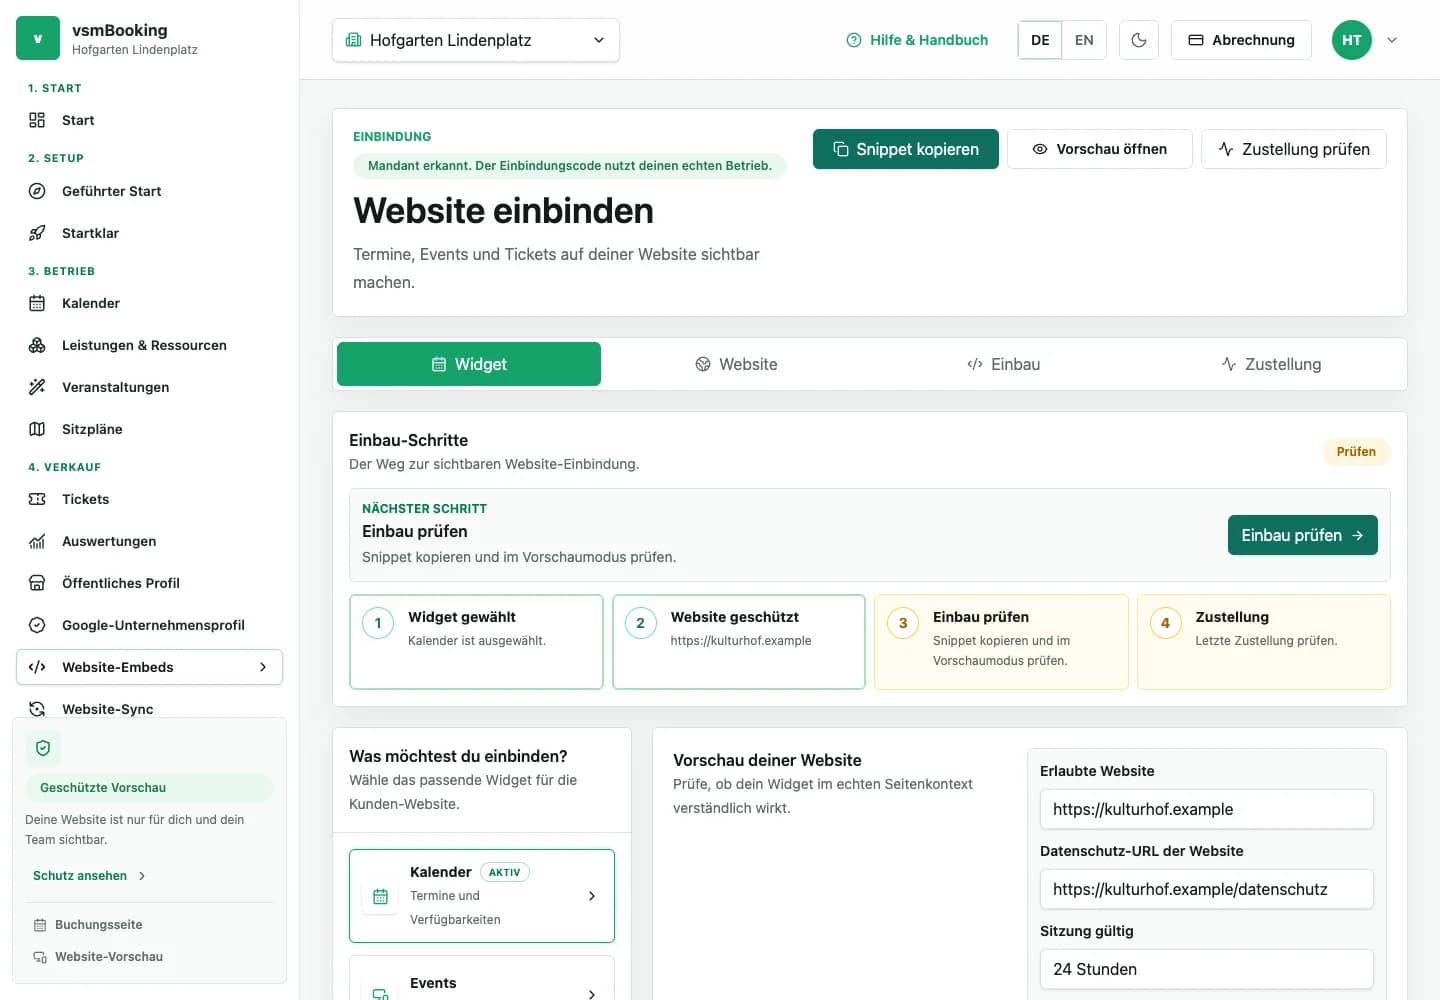Click the Veranstaltungen wand icon

click(x=37, y=387)
